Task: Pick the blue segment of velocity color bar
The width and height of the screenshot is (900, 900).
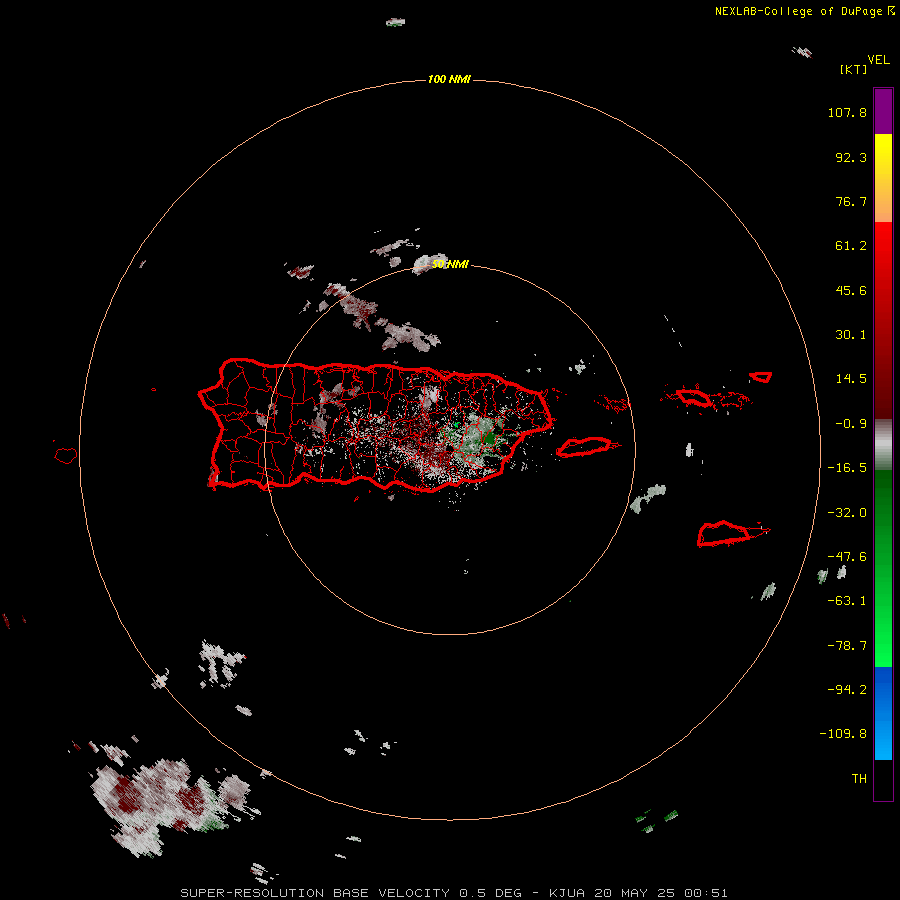Action: (x=883, y=713)
